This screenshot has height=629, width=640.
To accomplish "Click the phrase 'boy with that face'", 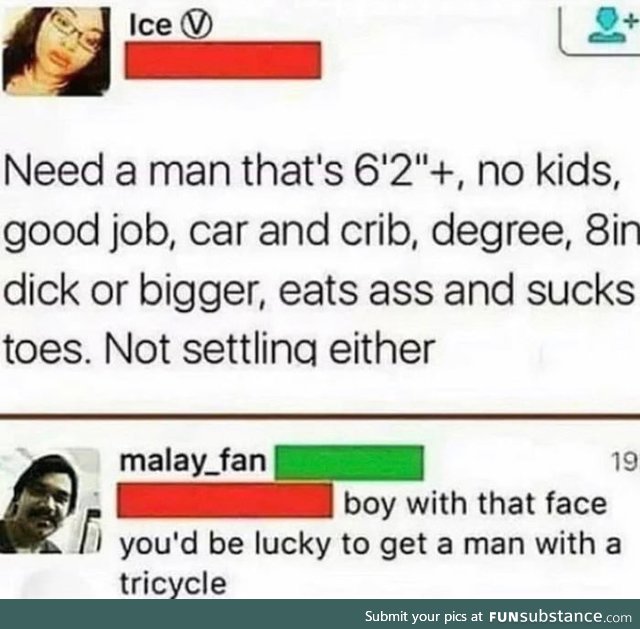I will pyautogui.click(x=475, y=504).
